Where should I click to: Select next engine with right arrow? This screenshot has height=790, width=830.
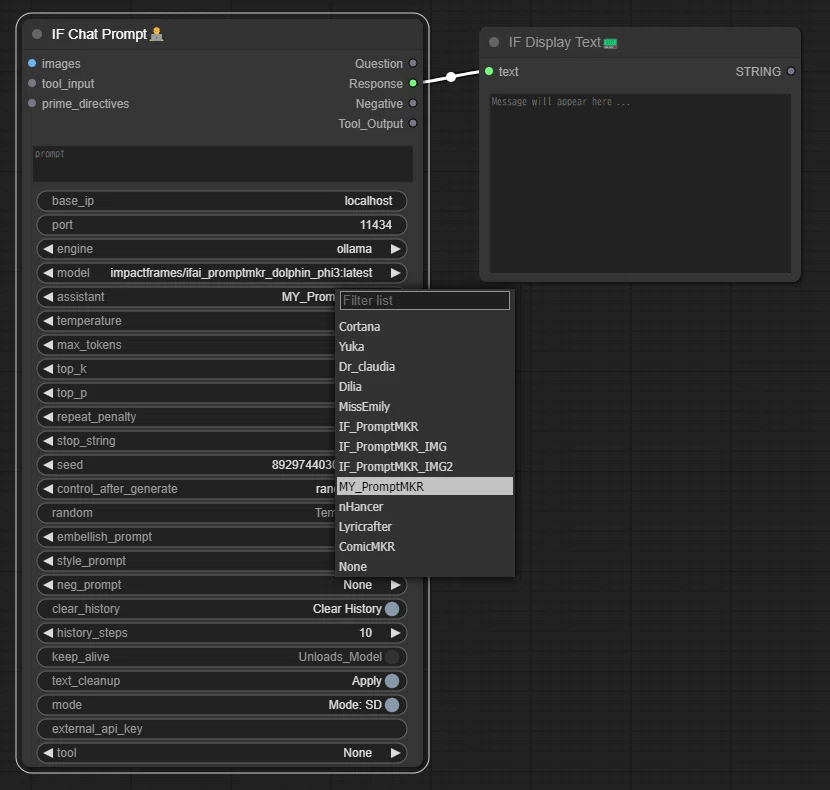click(x=395, y=249)
